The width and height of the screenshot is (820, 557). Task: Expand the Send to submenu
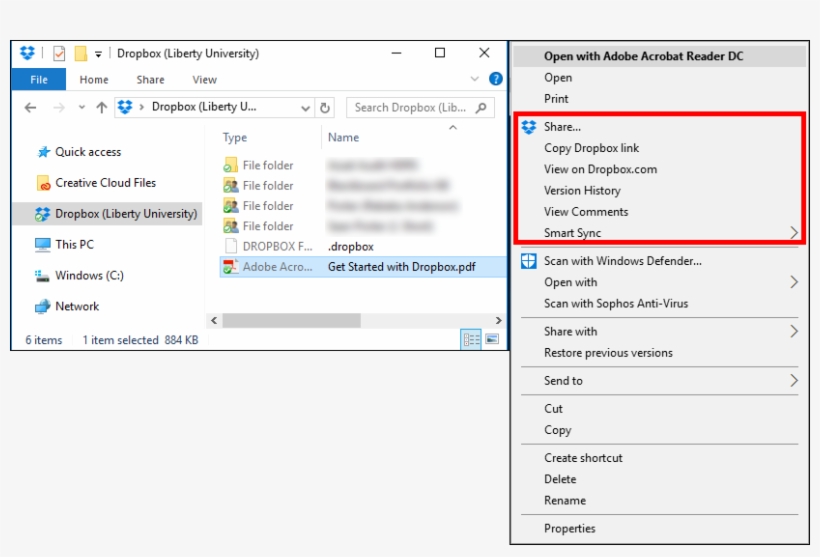pyautogui.click(x=660, y=381)
